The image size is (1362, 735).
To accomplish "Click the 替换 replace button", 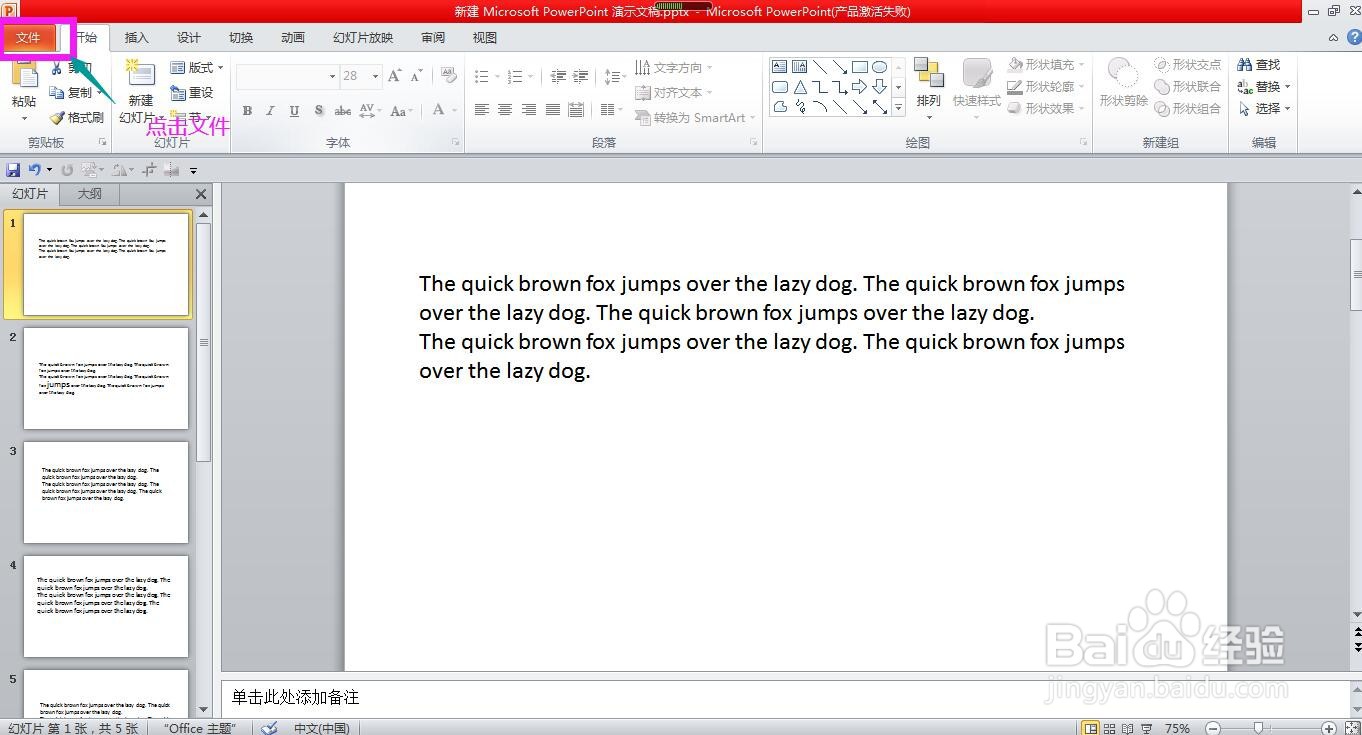I will pos(1264,86).
